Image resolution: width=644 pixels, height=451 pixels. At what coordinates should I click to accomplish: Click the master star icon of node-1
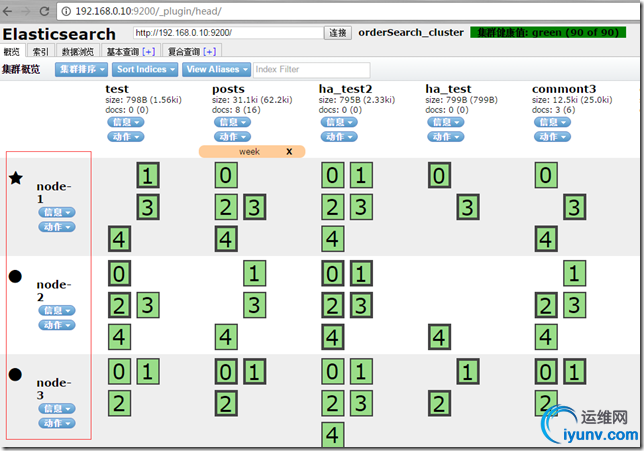tap(16, 178)
